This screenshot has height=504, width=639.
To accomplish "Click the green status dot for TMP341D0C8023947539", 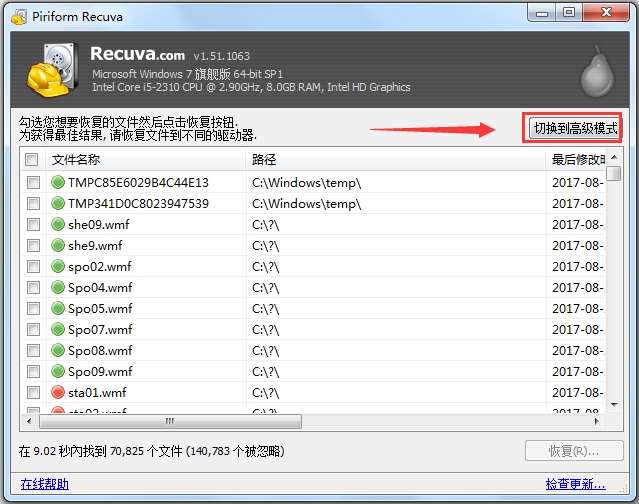I will pyautogui.click(x=58, y=203).
